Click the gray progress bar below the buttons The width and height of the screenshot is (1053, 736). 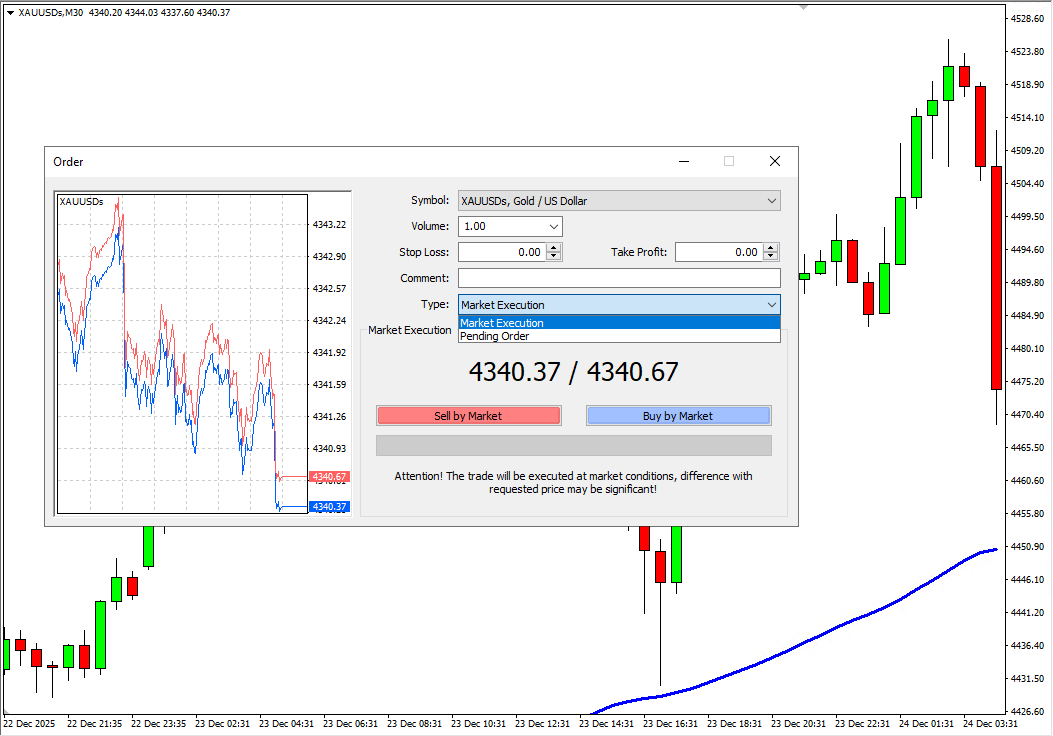click(573, 445)
